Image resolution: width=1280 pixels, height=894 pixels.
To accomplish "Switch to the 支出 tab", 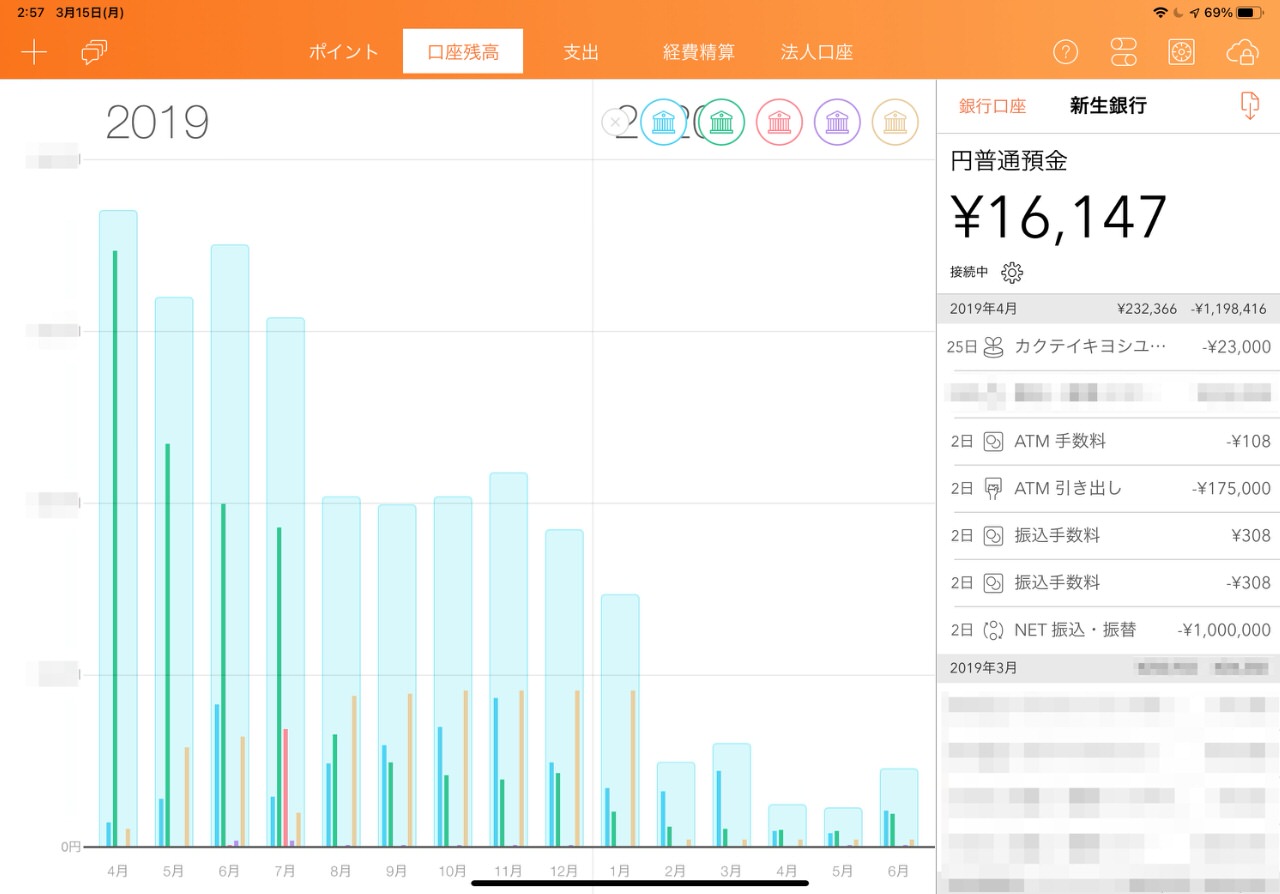I will pyautogui.click(x=580, y=53).
